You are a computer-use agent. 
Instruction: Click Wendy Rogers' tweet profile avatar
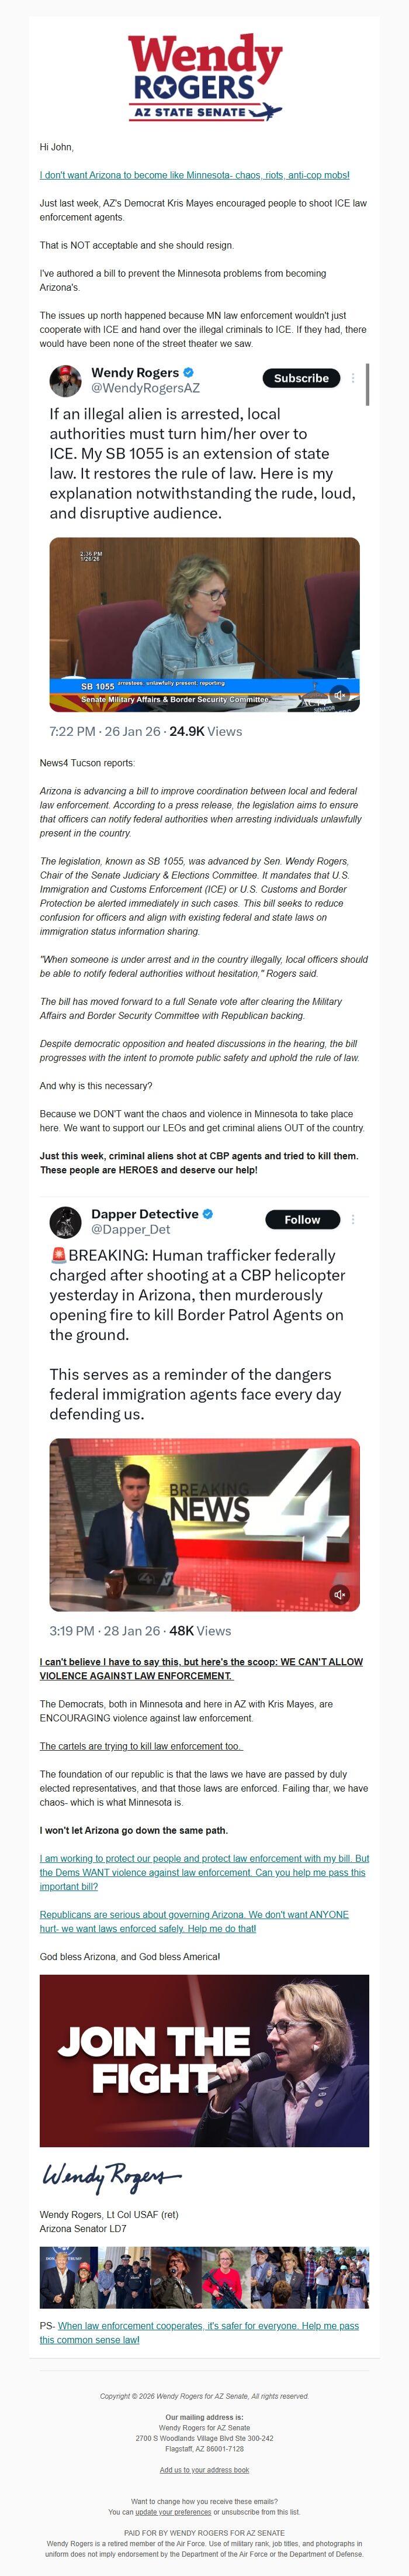click(x=66, y=380)
